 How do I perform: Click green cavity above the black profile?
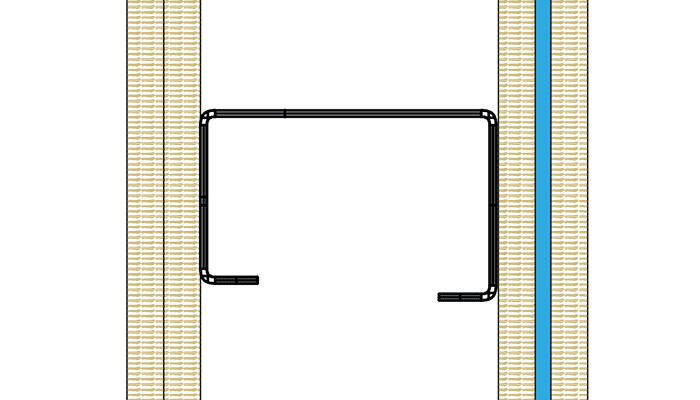350,55
